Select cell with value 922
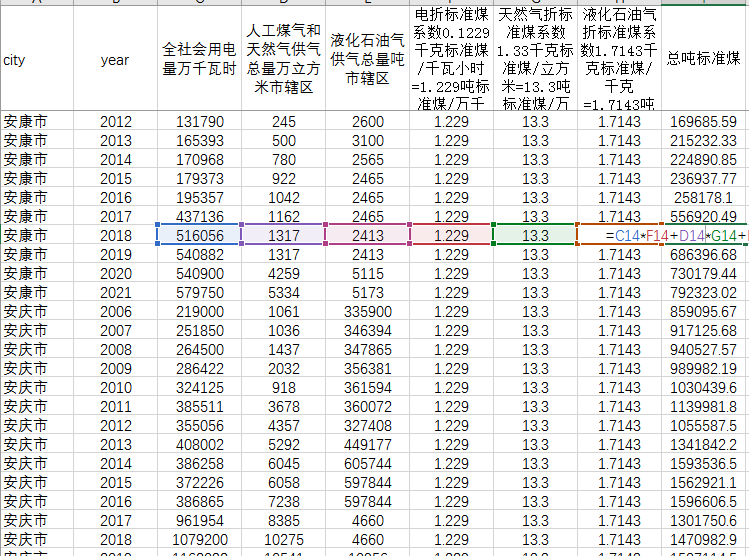749x556 pixels. [x=284, y=179]
